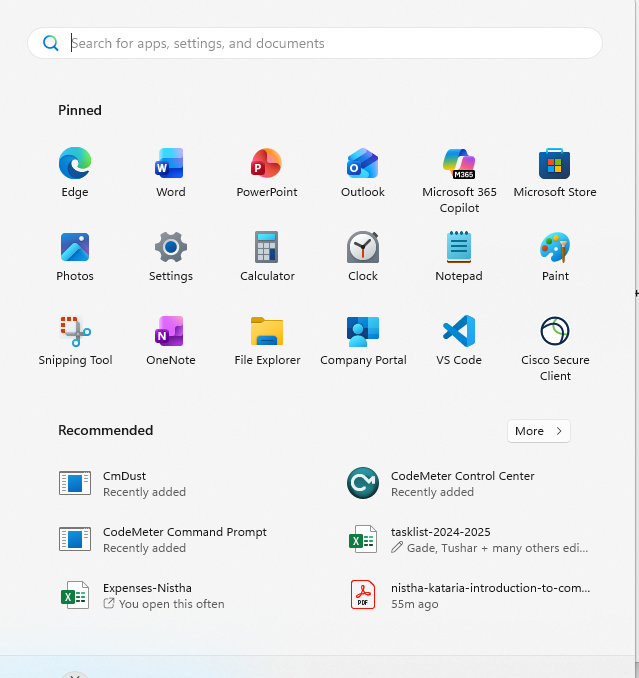Open OneNote pinned app
The width and height of the screenshot is (639, 678).
(x=171, y=341)
